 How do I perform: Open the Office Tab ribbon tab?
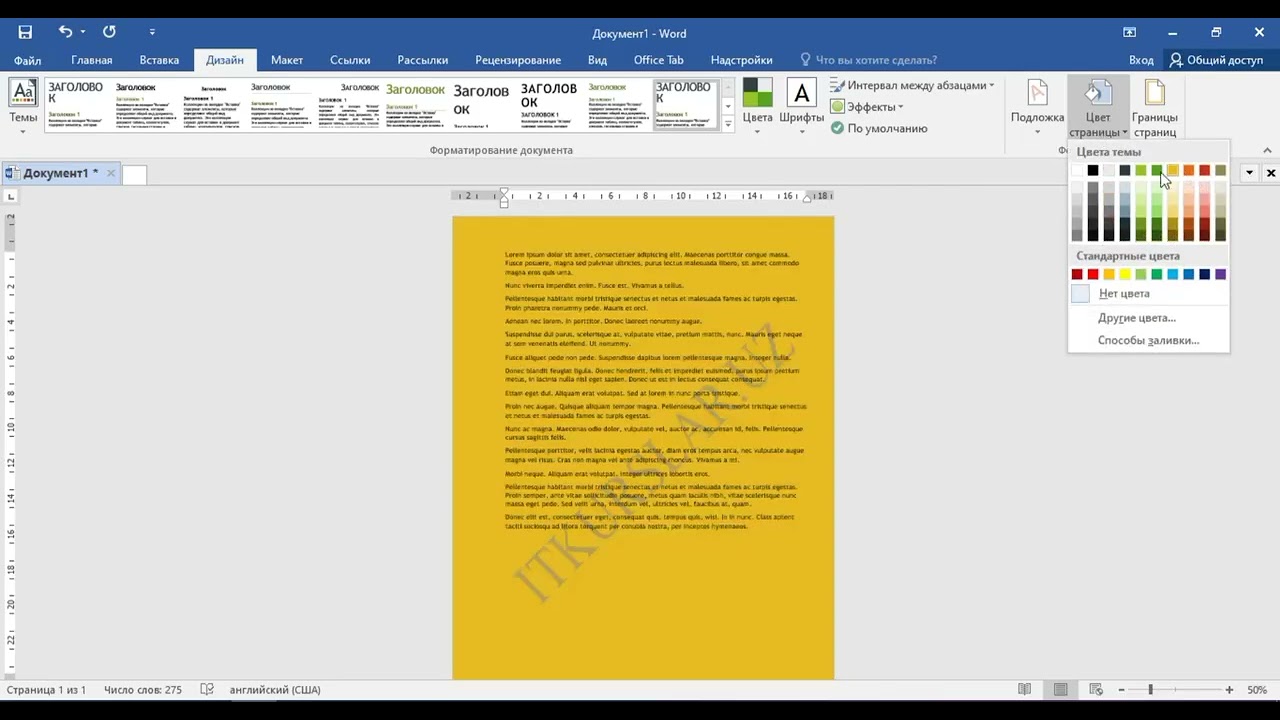(x=658, y=60)
